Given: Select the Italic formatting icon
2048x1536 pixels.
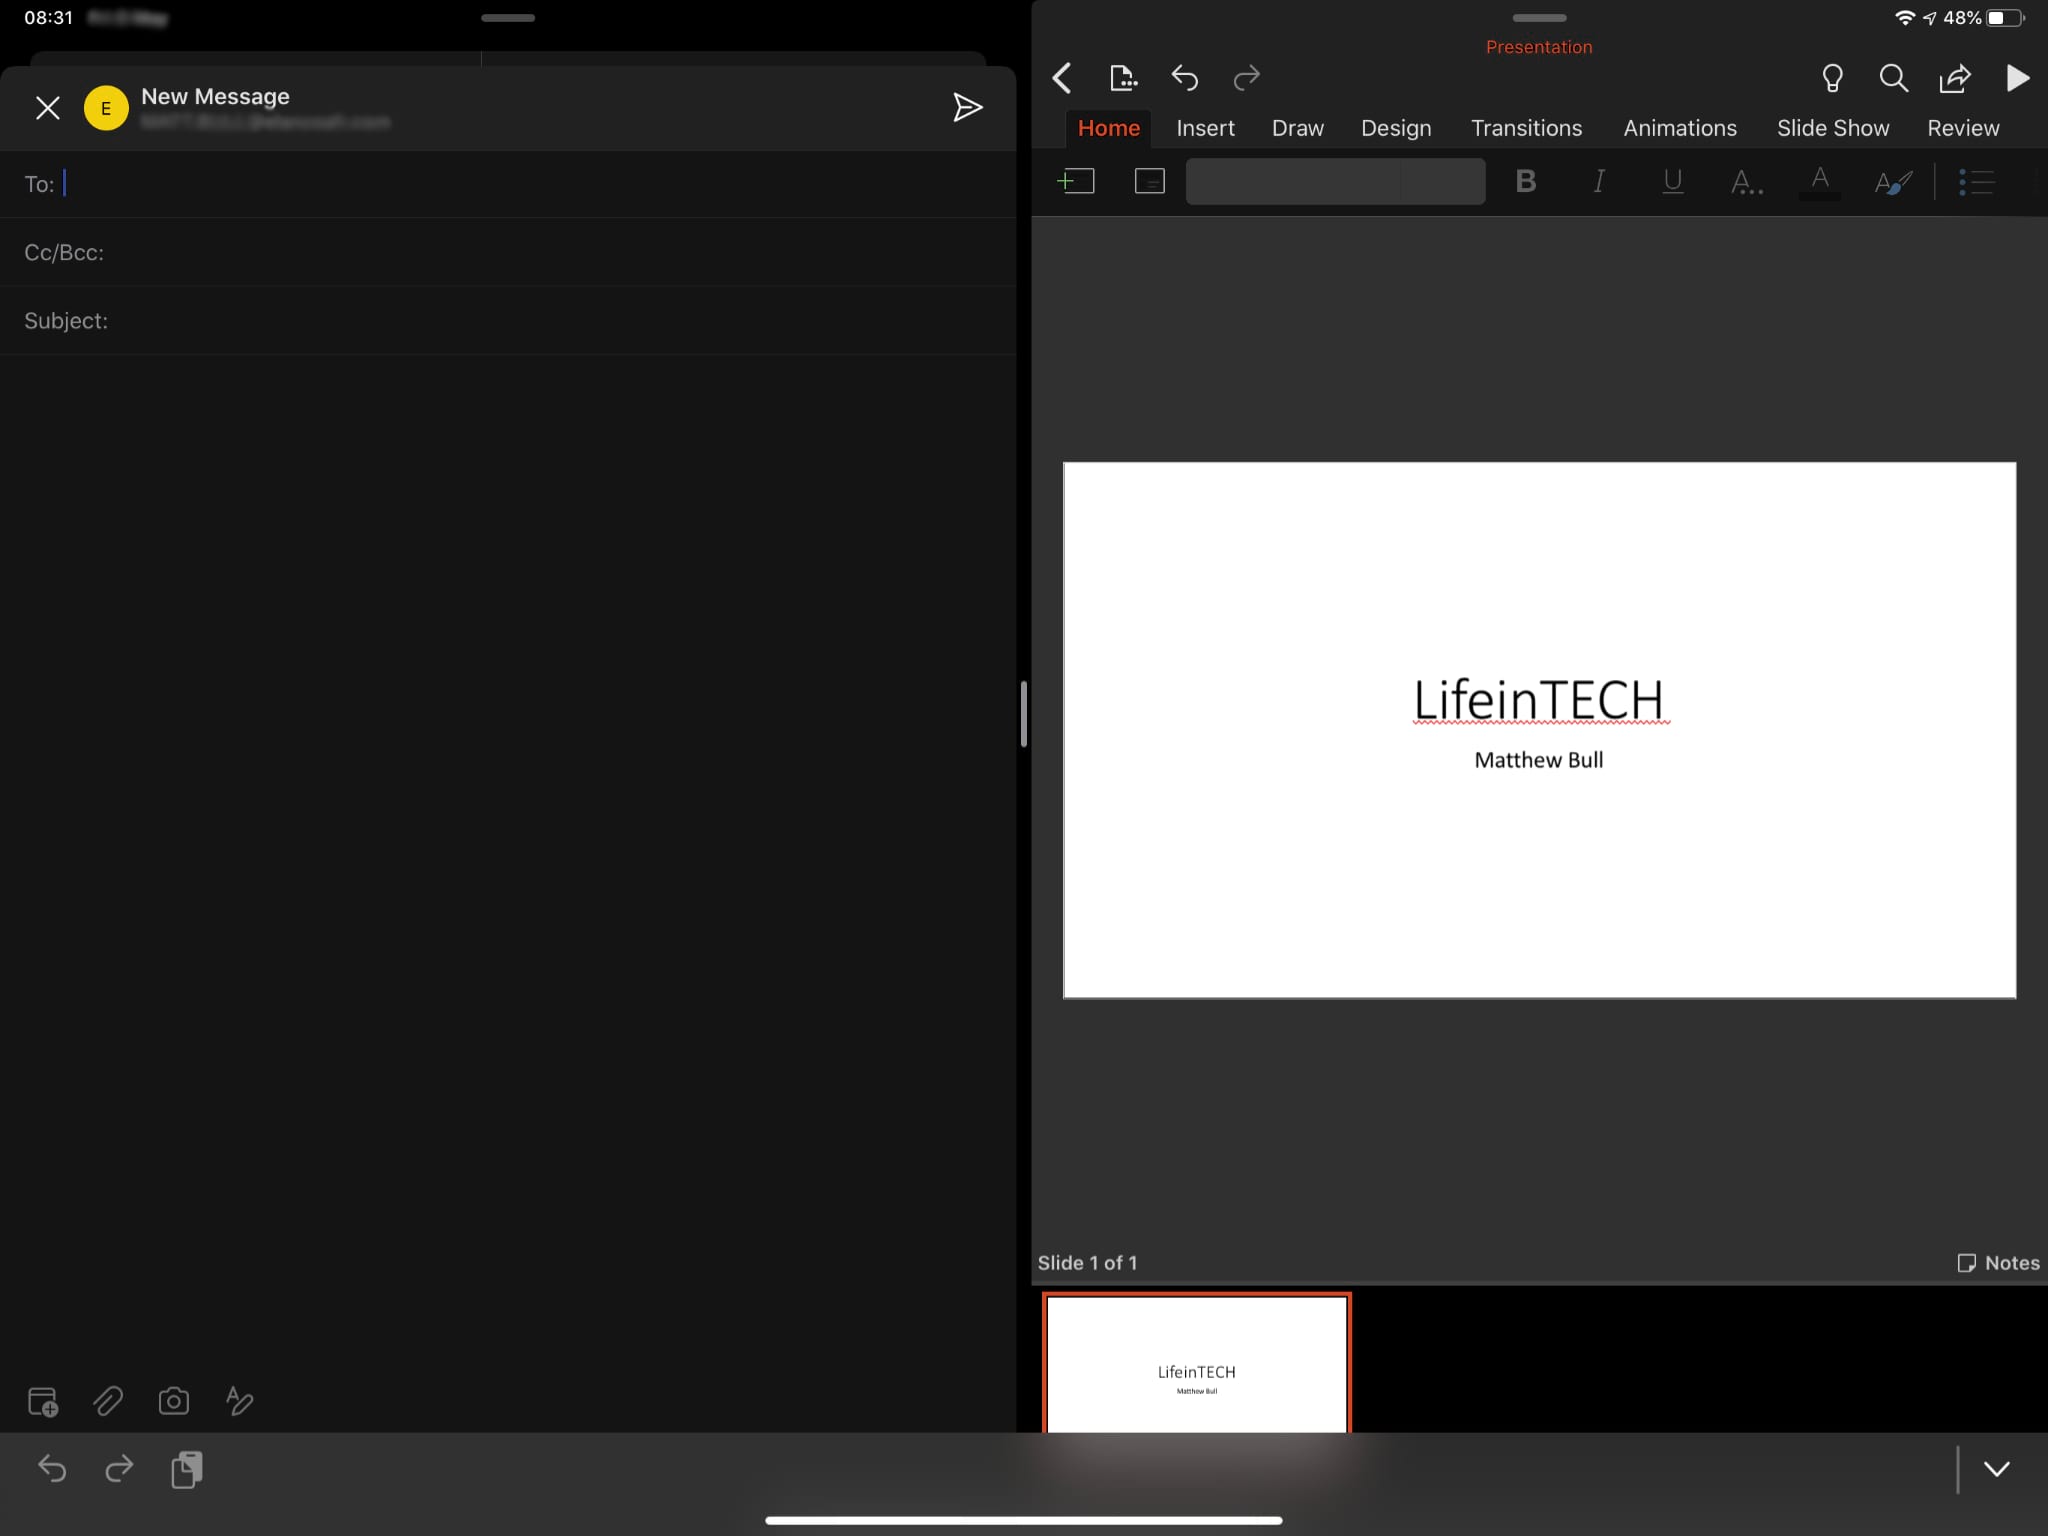Looking at the screenshot, I should point(1598,181).
